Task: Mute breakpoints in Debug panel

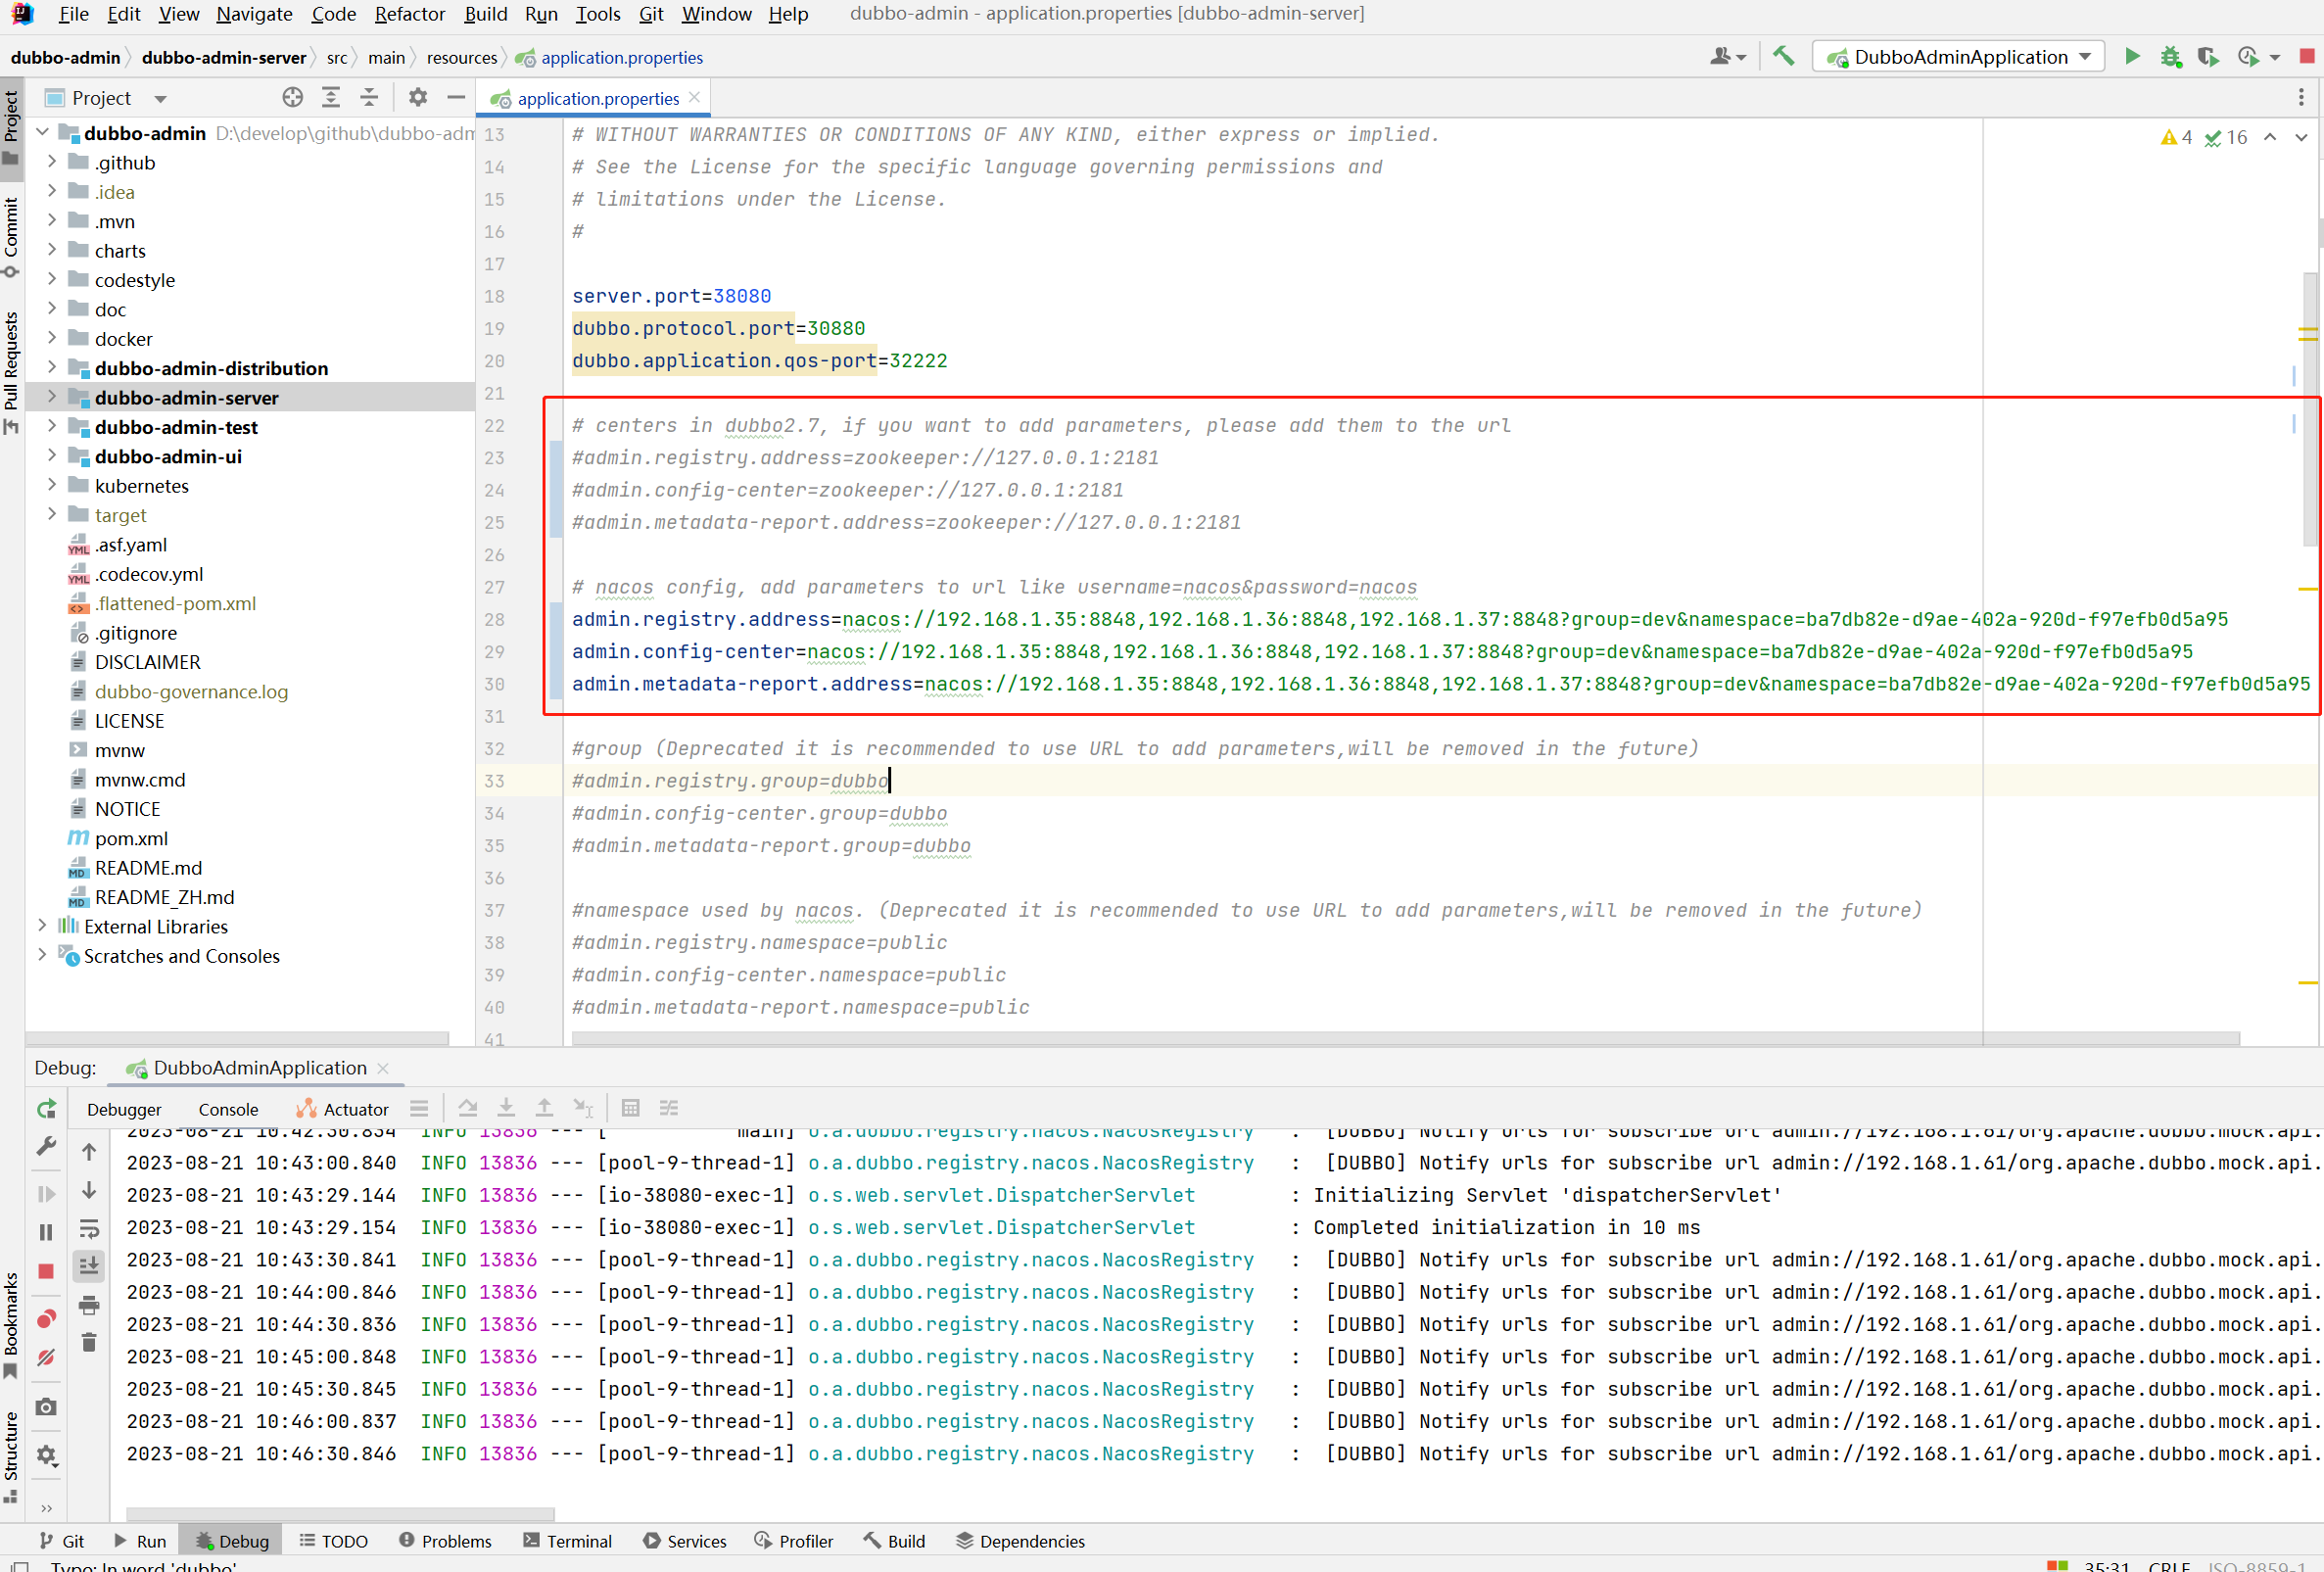Action: click(x=46, y=1357)
